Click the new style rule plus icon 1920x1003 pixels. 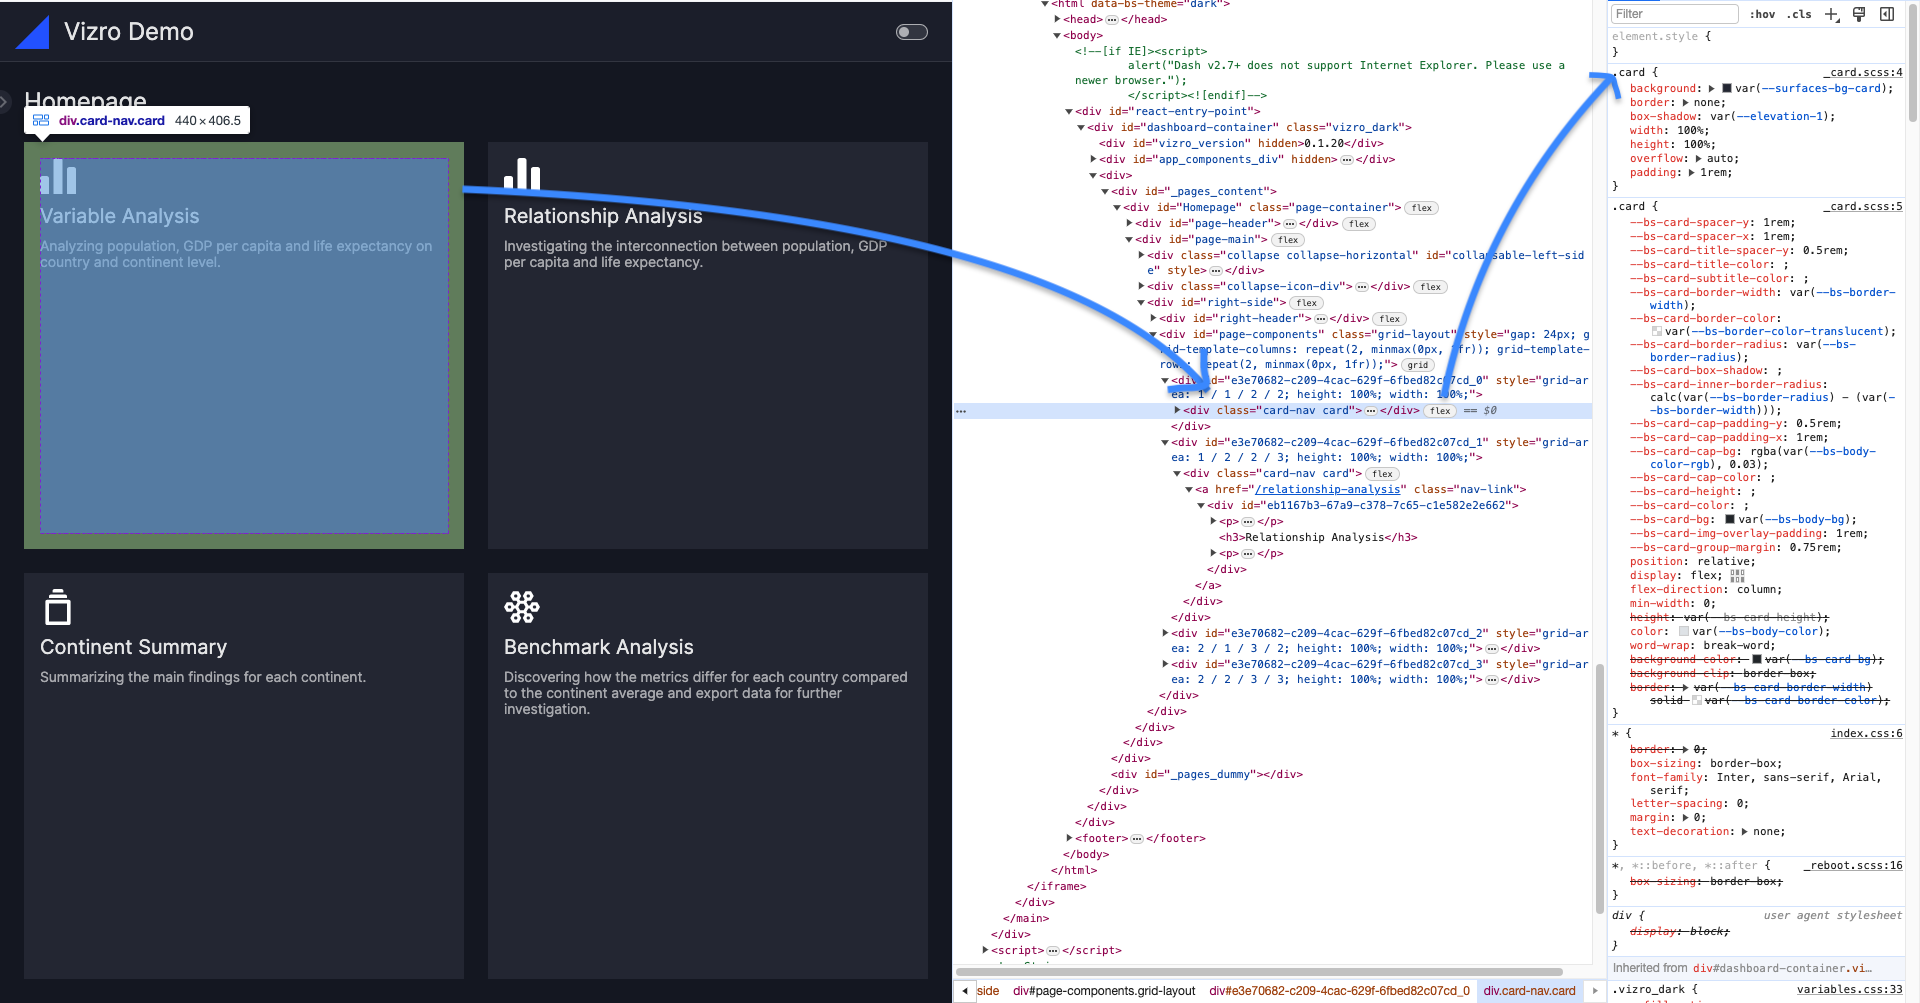[x=1832, y=14]
